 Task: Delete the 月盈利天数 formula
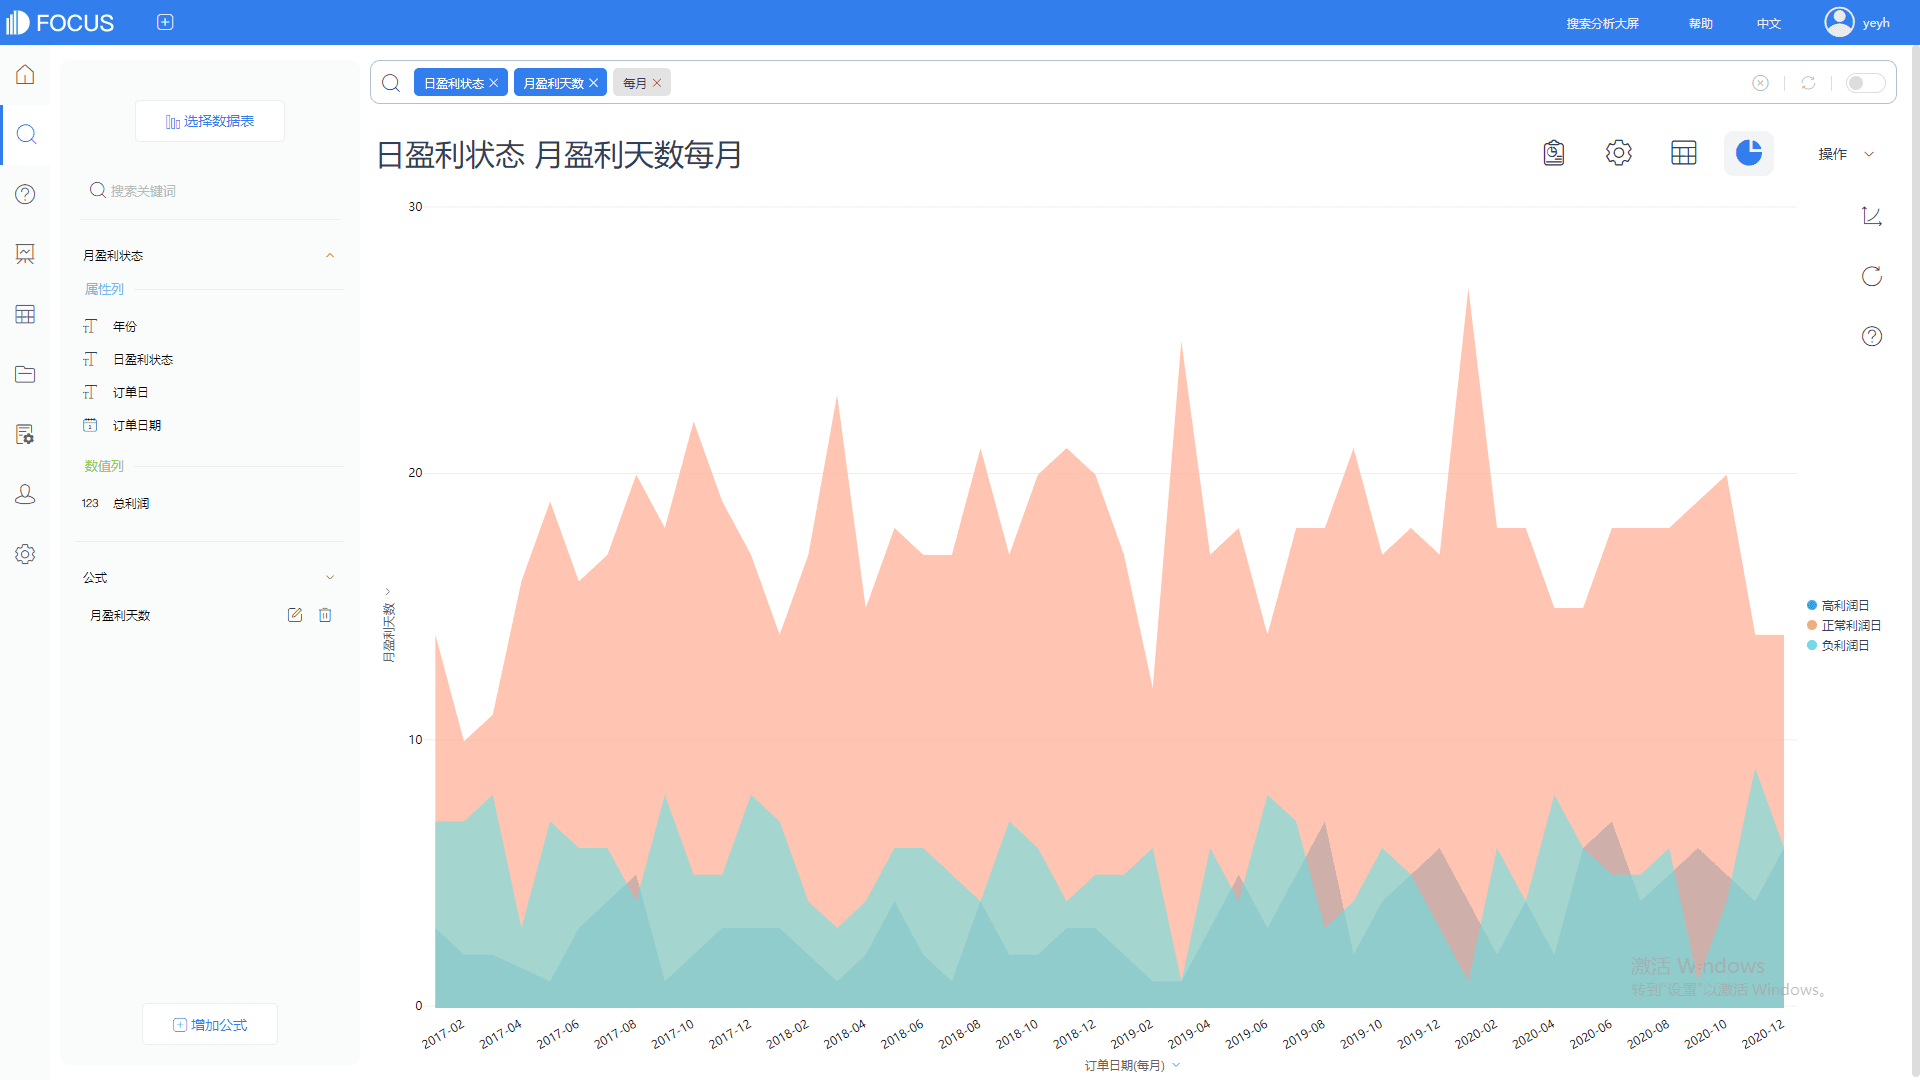point(325,616)
